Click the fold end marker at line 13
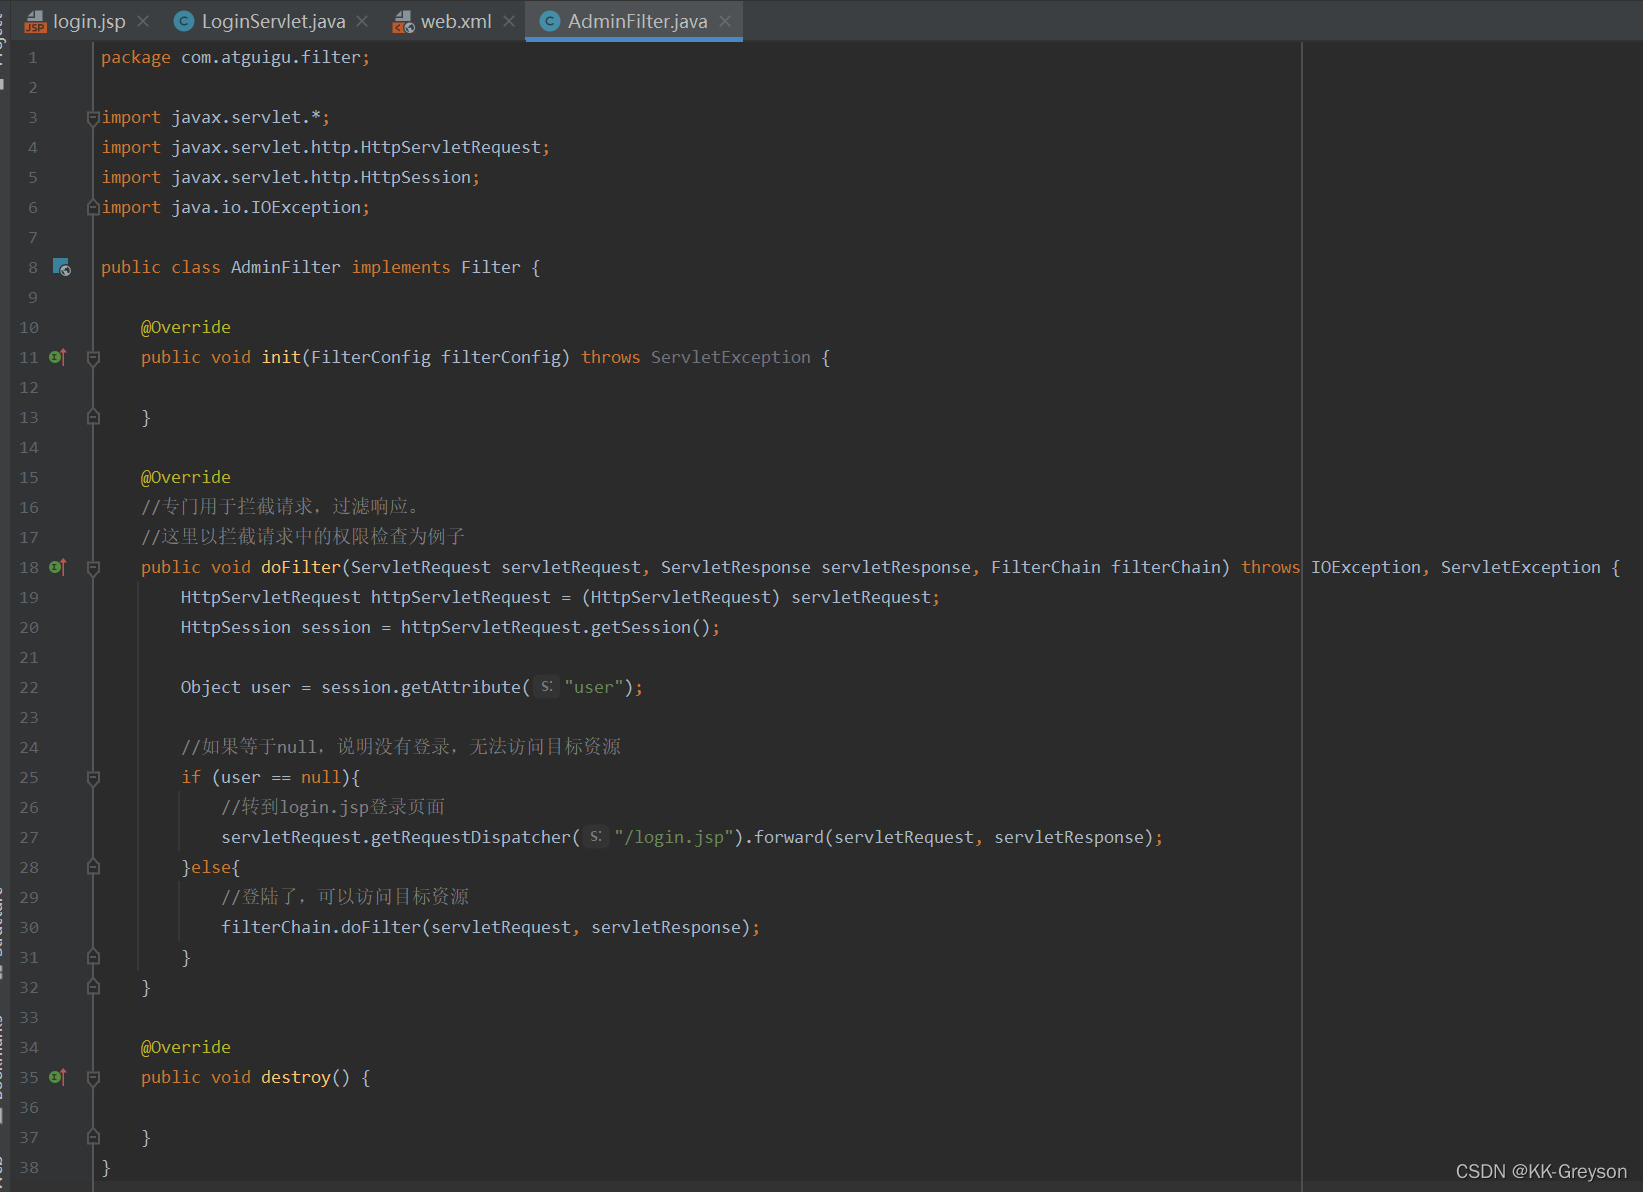This screenshot has width=1643, height=1192. 93,417
